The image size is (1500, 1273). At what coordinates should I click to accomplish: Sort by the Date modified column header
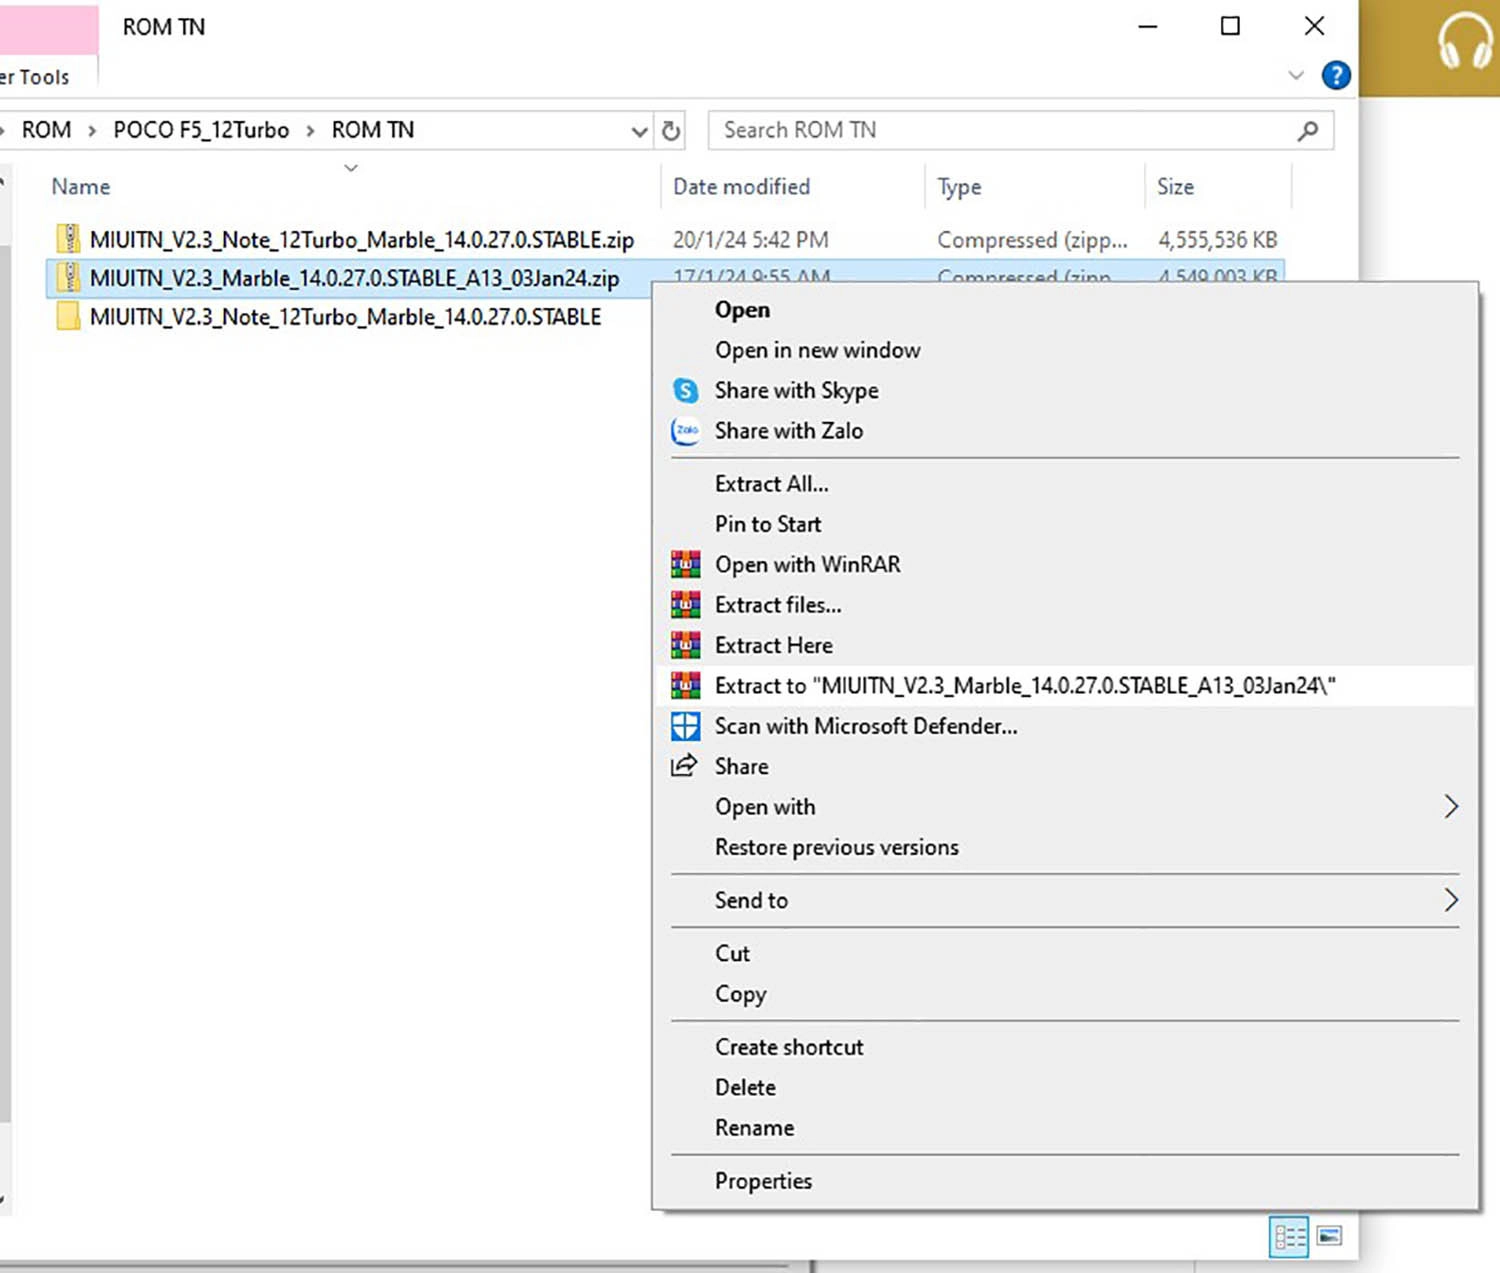pos(741,187)
